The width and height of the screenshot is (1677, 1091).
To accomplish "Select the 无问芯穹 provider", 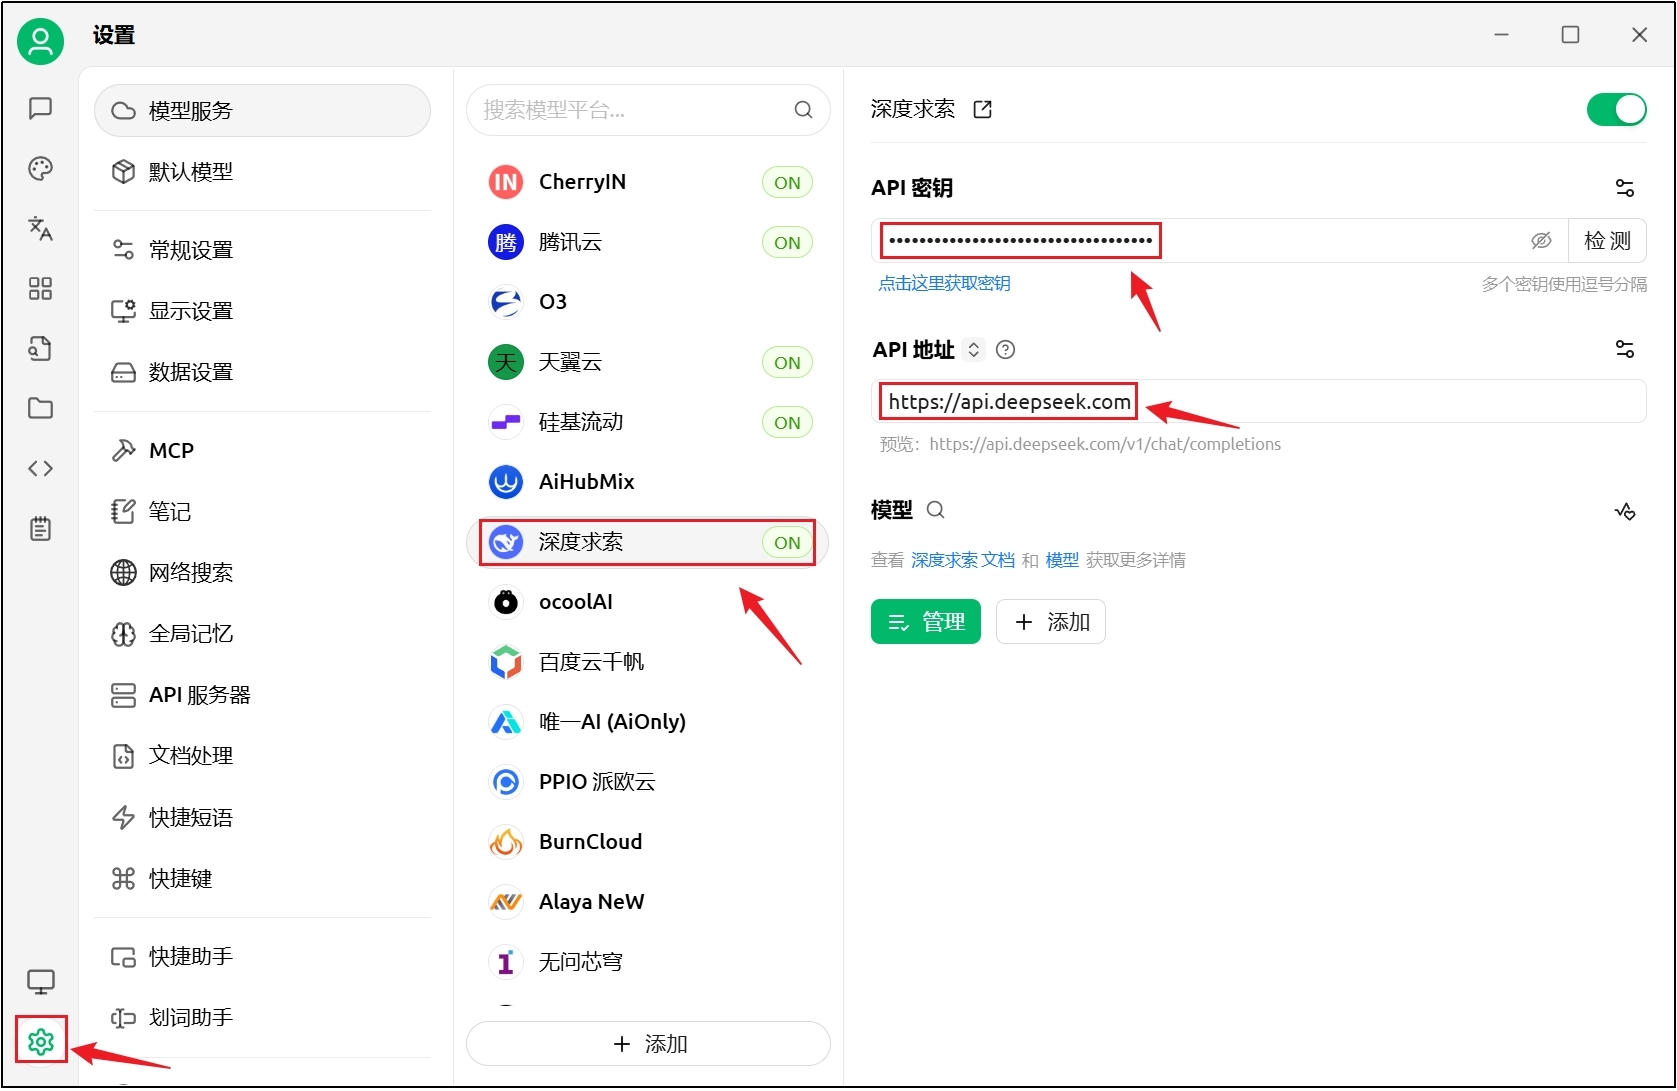I will [x=648, y=962].
